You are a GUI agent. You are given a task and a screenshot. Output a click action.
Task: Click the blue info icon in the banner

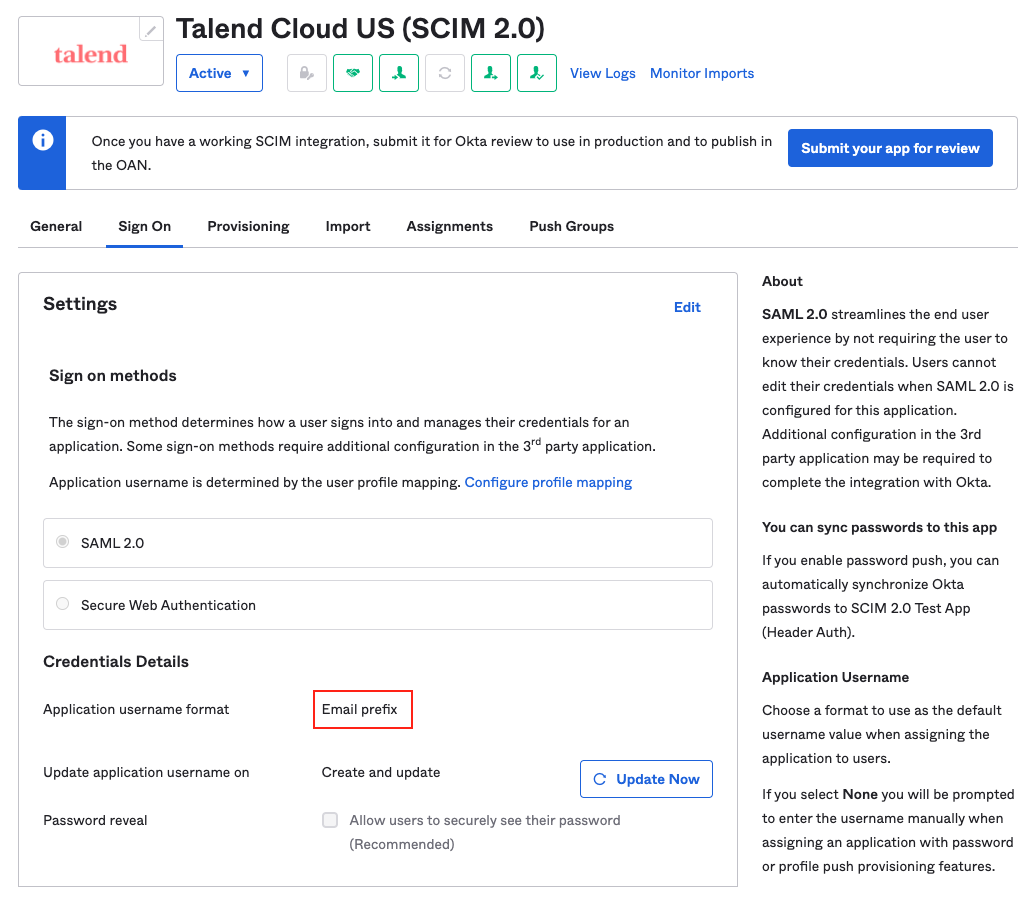pos(42,141)
